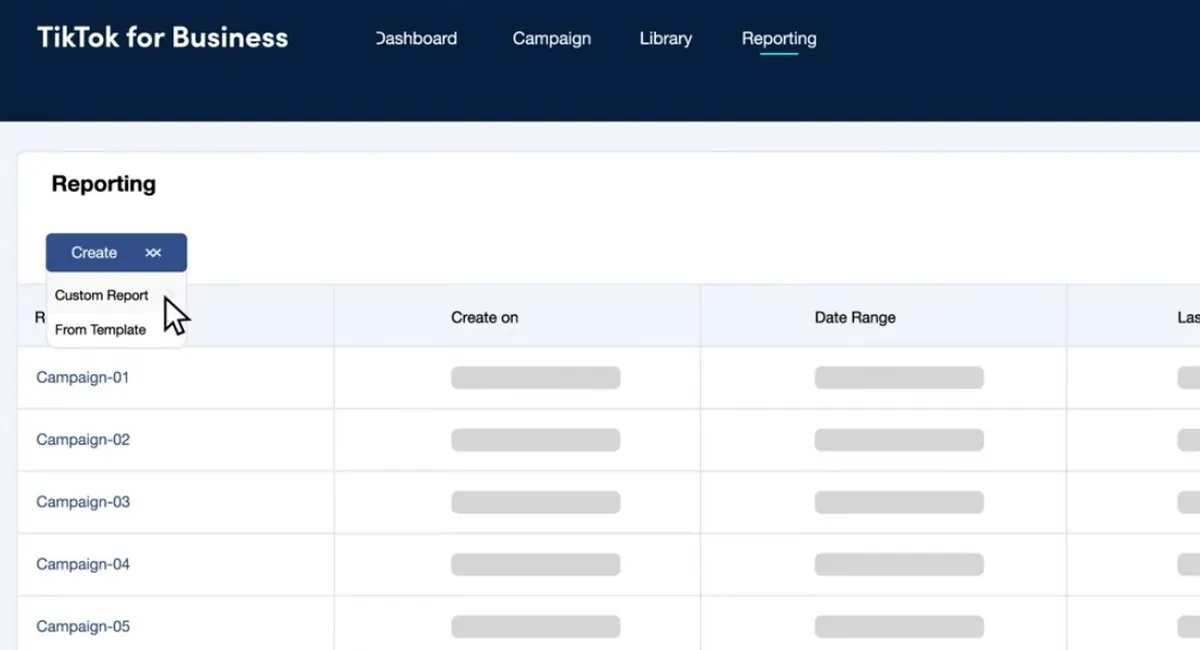Click Campaign-05 Create on placeholder cell
Image resolution: width=1200 pixels, height=650 pixels.
click(x=535, y=626)
